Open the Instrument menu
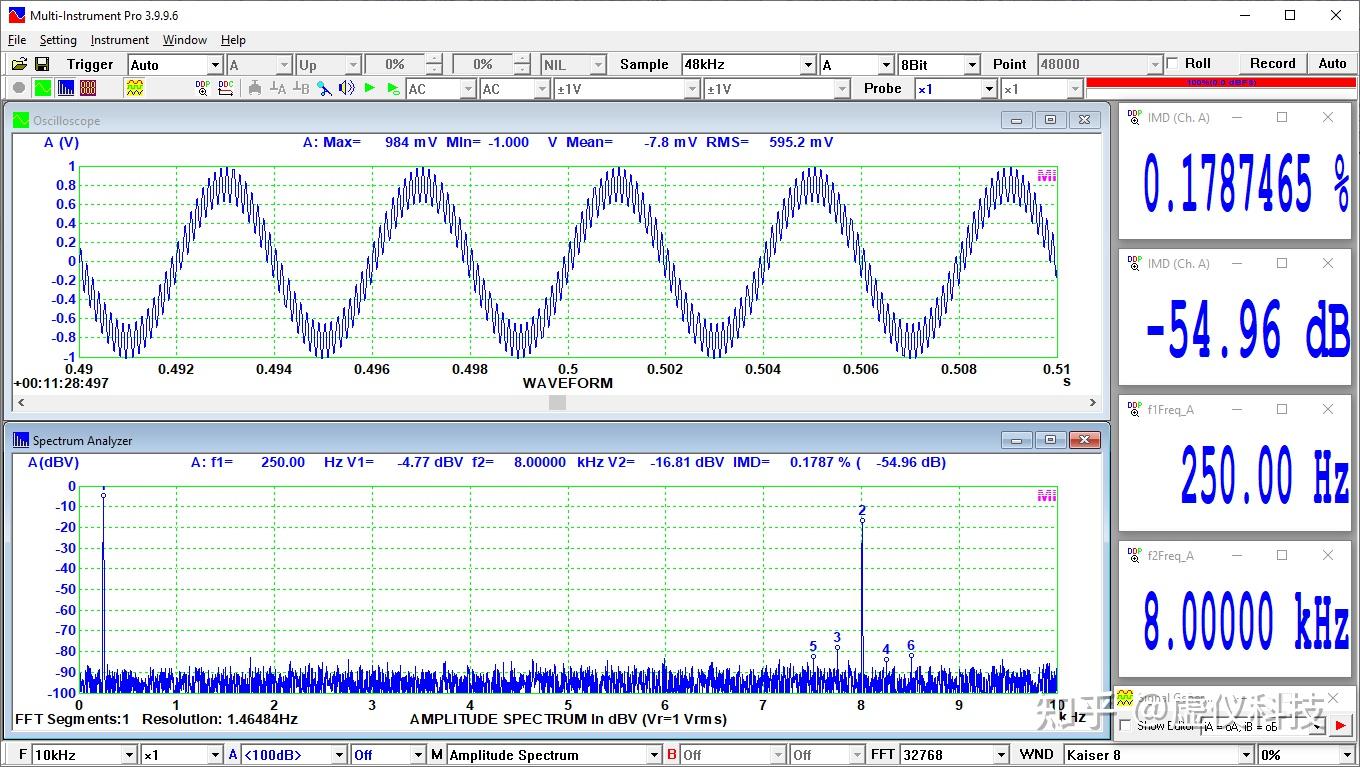The height and width of the screenshot is (767, 1360). click(x=119, y=40)
